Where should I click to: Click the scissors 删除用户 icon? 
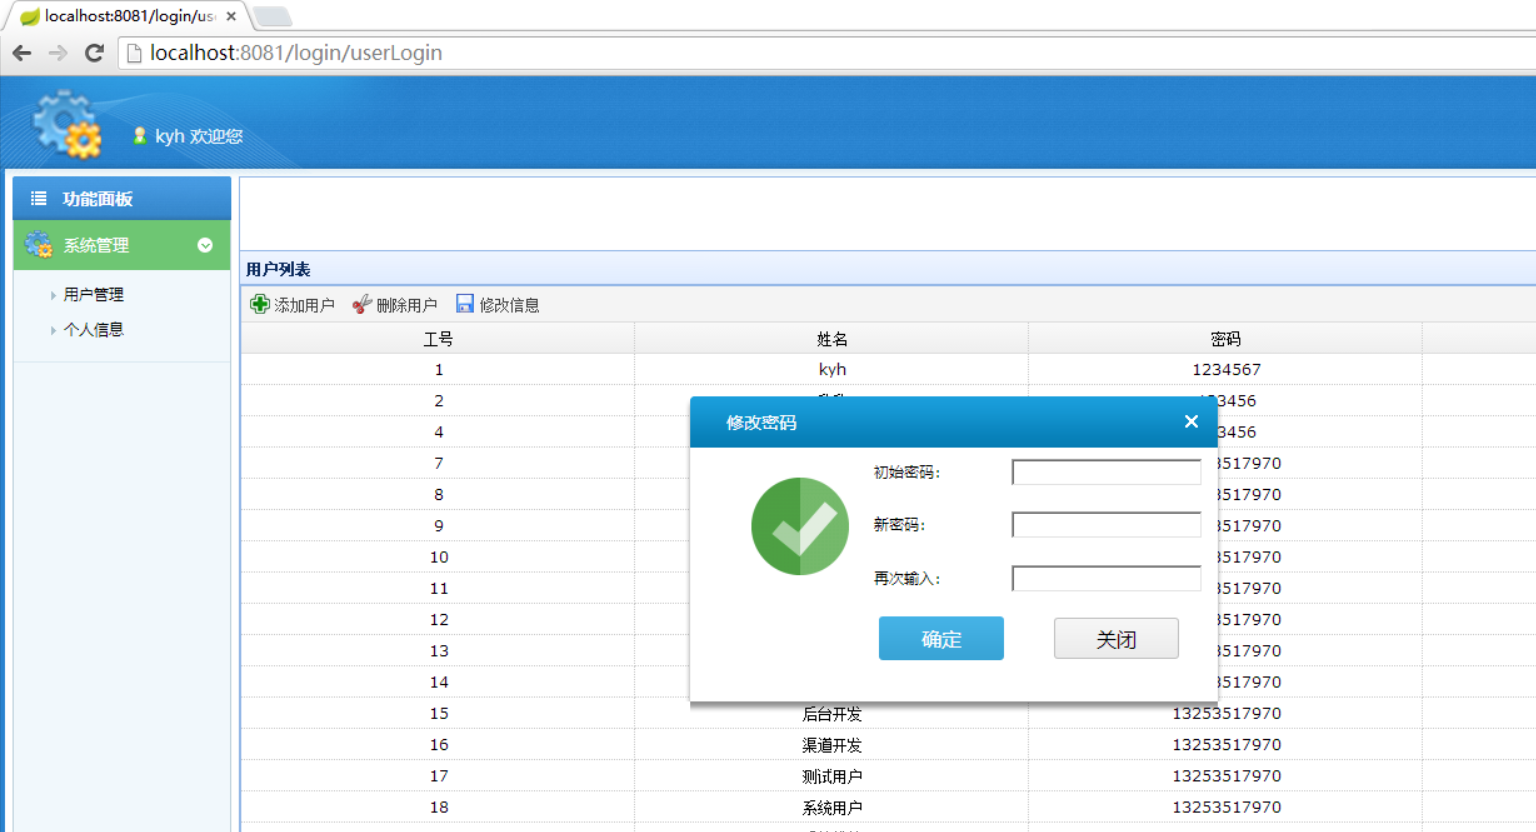pyautogui.click(x=362, y=304)
